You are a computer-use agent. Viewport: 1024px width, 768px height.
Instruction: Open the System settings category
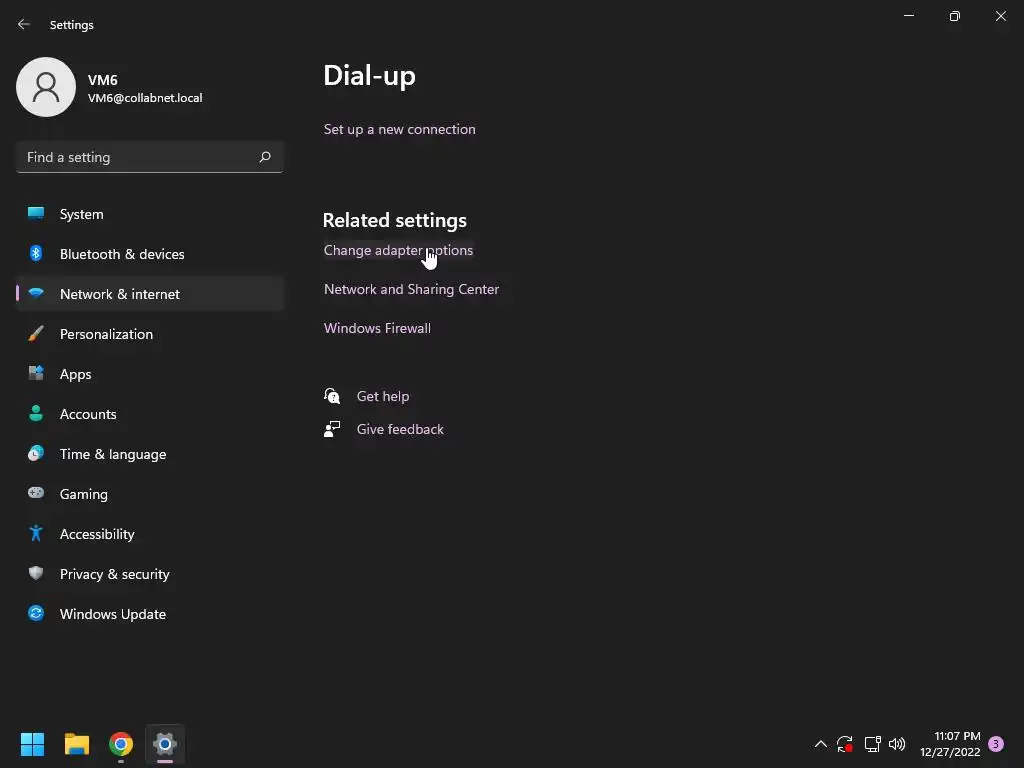[150, 214]
